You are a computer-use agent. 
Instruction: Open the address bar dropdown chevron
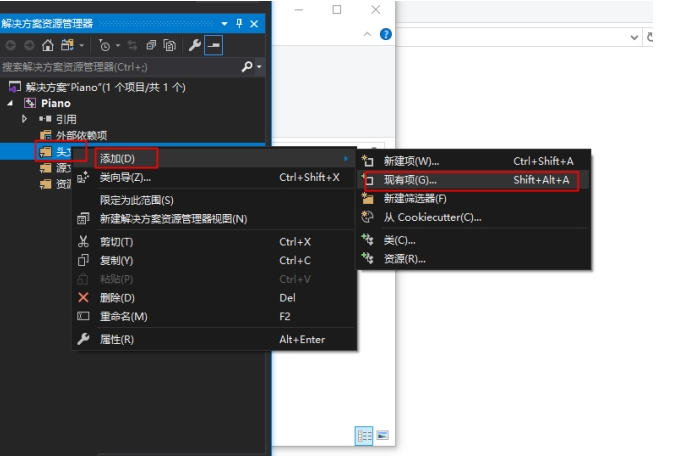634,36
